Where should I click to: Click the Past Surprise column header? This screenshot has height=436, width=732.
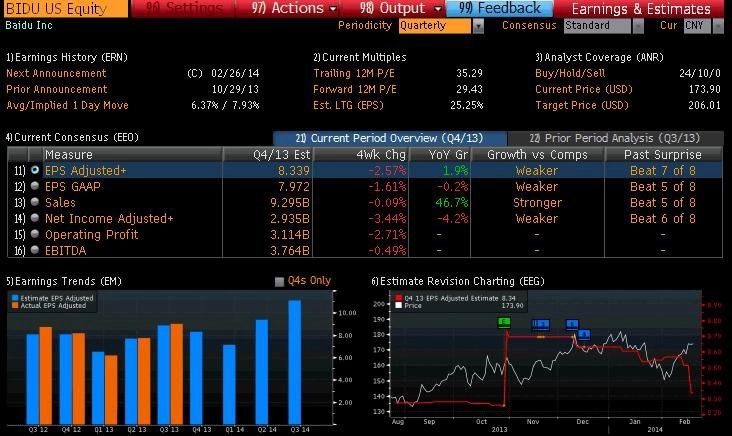click(663, 155)
